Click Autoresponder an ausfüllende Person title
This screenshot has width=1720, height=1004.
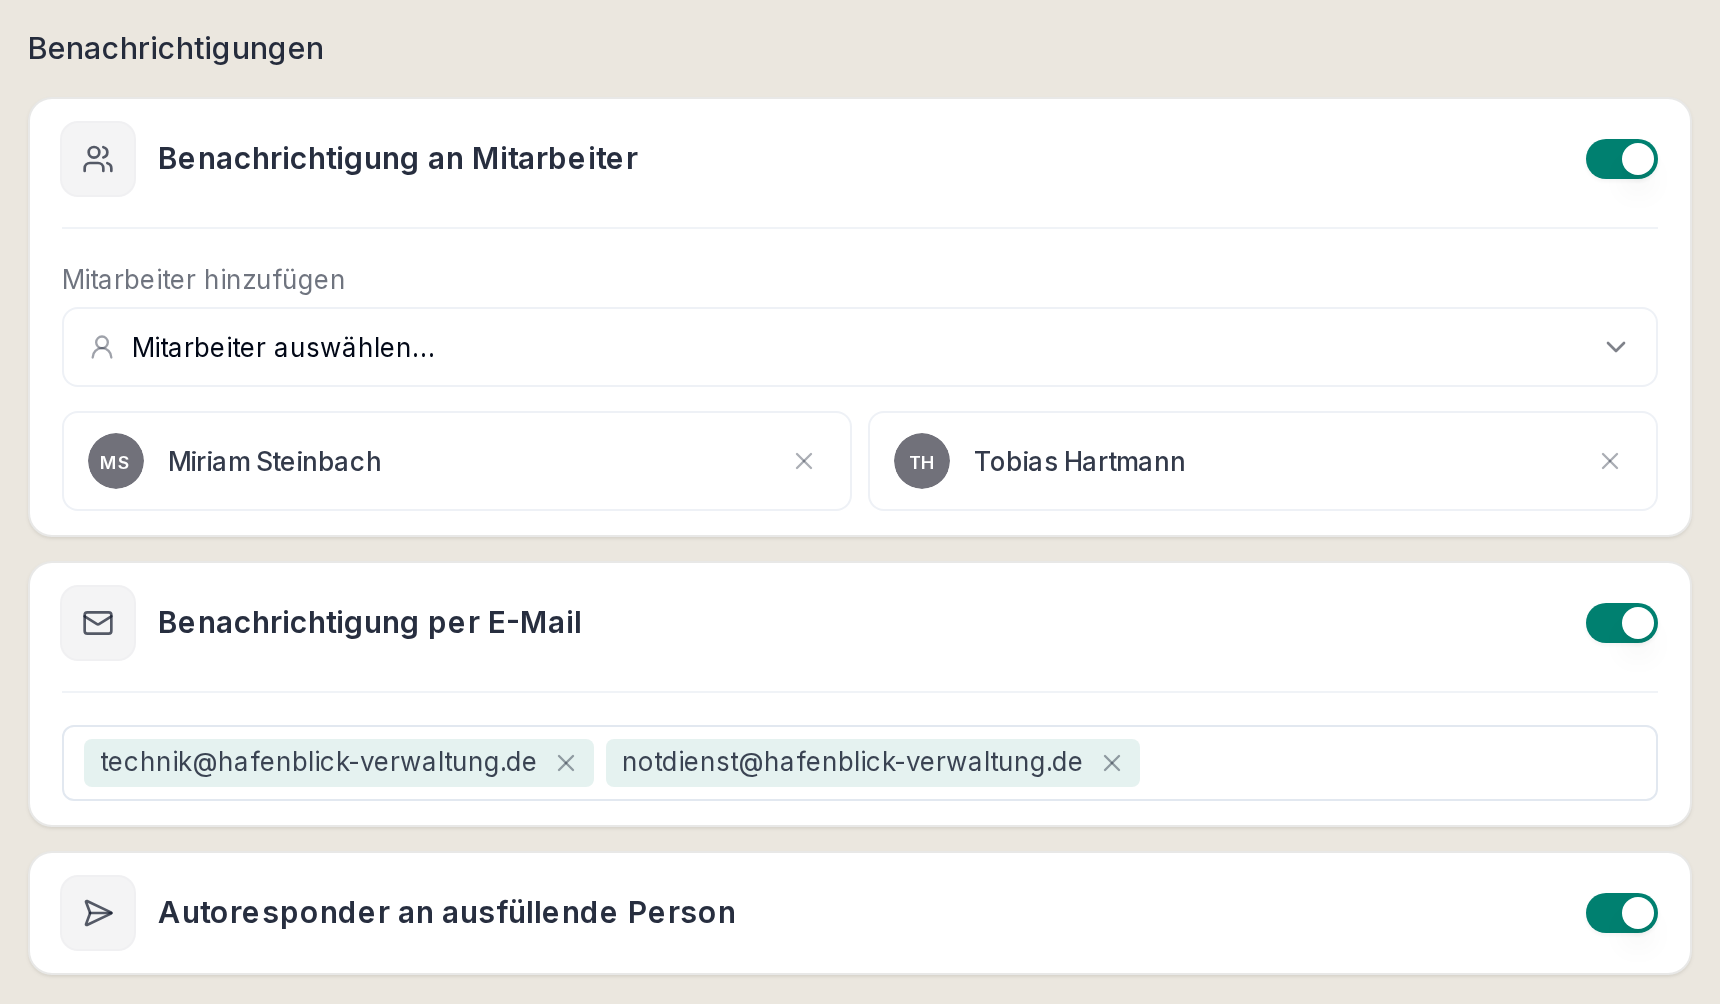point(447,913)
